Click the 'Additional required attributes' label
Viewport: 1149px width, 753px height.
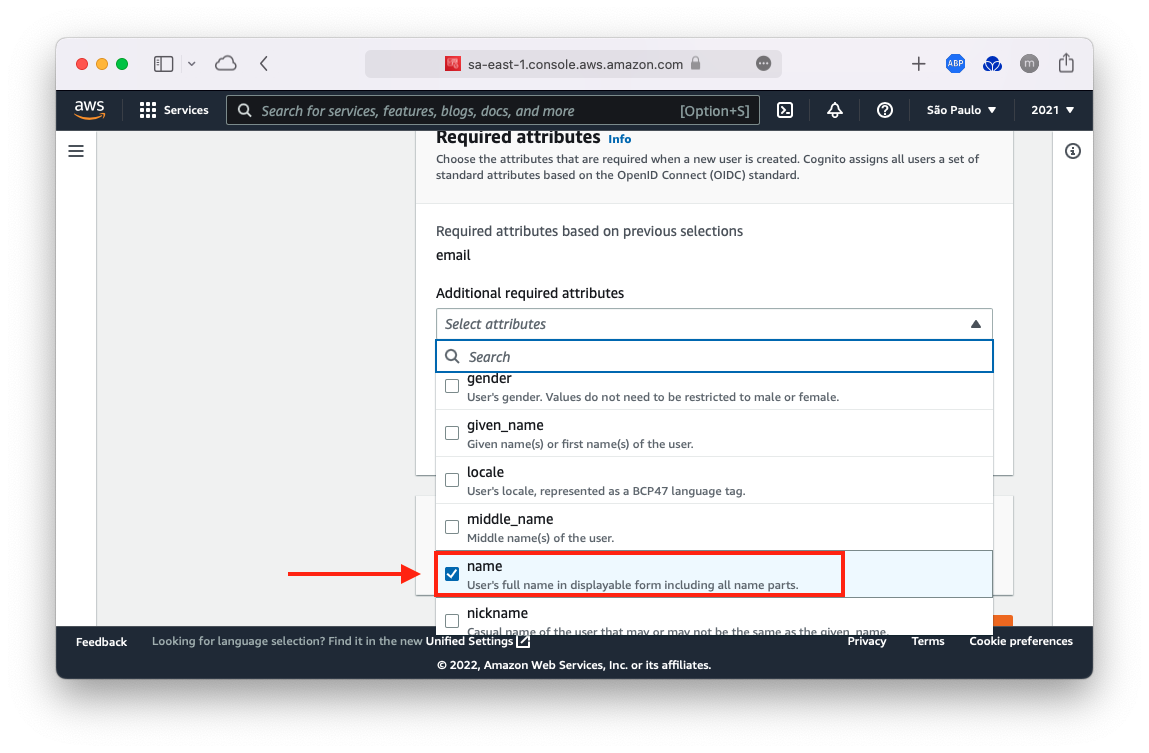tap(530, 293)
